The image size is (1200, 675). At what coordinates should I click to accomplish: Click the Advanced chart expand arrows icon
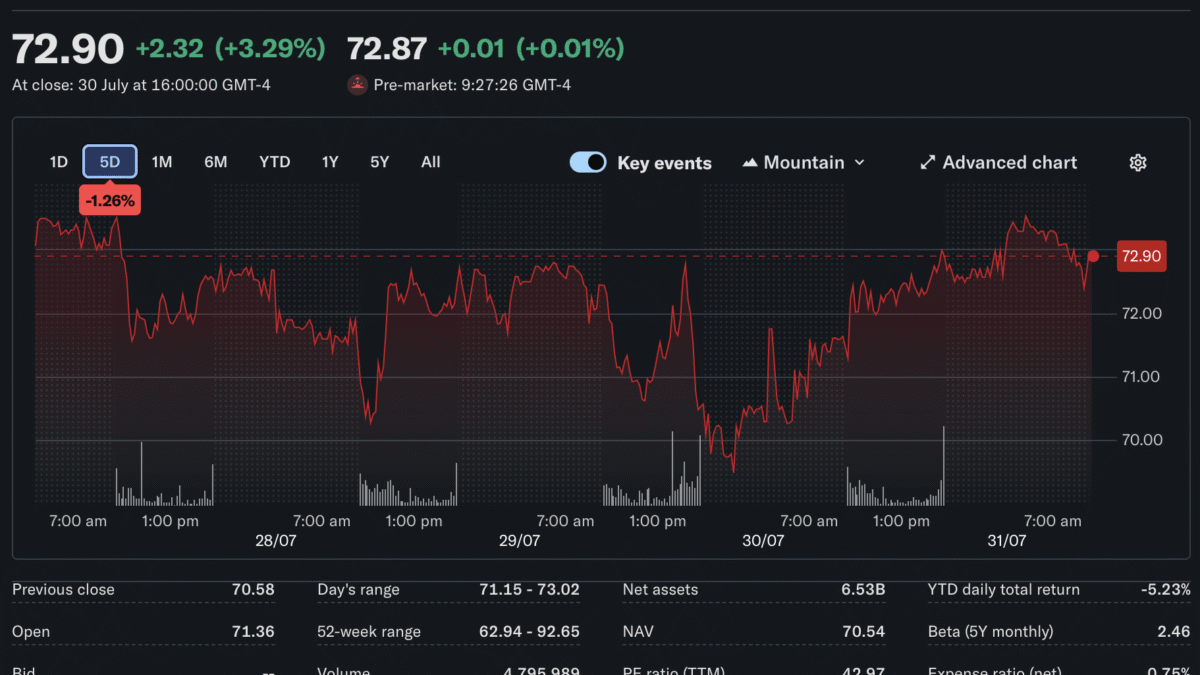[x=927, y=162]
